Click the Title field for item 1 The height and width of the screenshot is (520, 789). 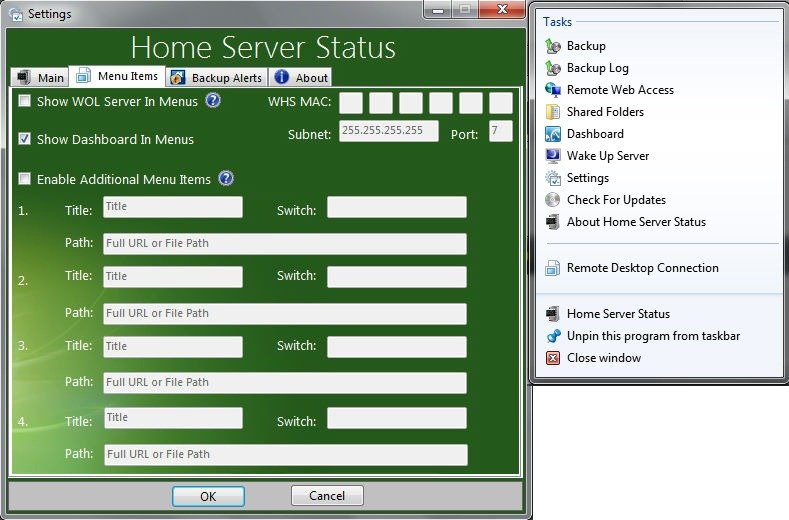173,207
